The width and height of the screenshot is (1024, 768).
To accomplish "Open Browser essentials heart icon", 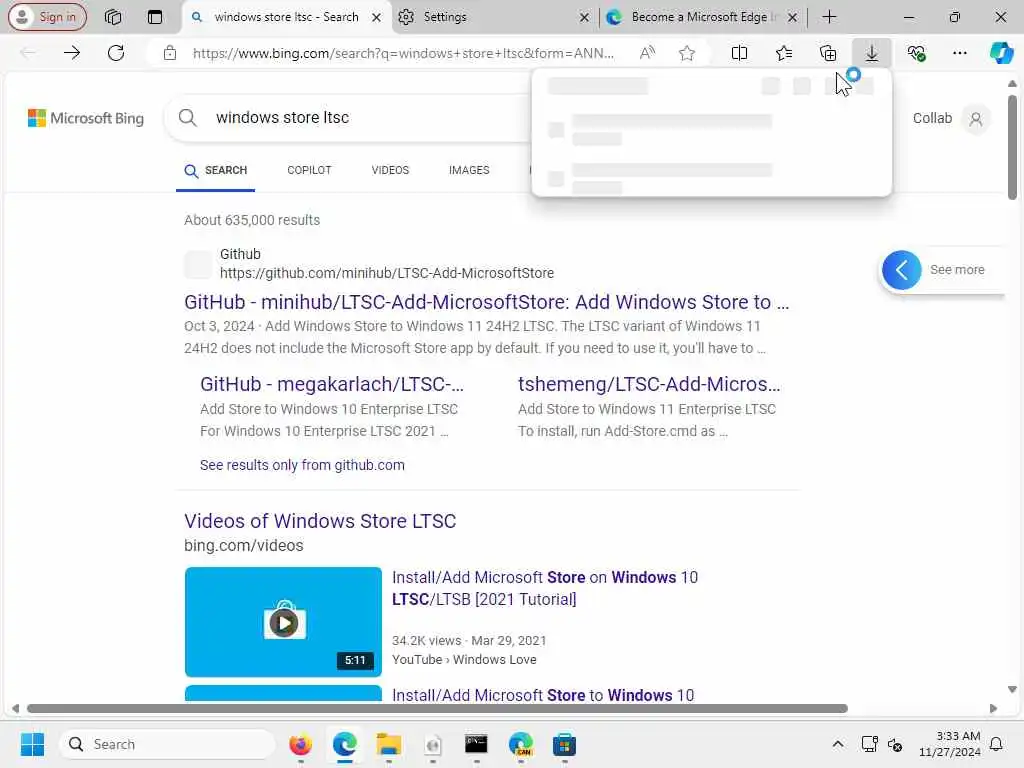I will point(916,53).
